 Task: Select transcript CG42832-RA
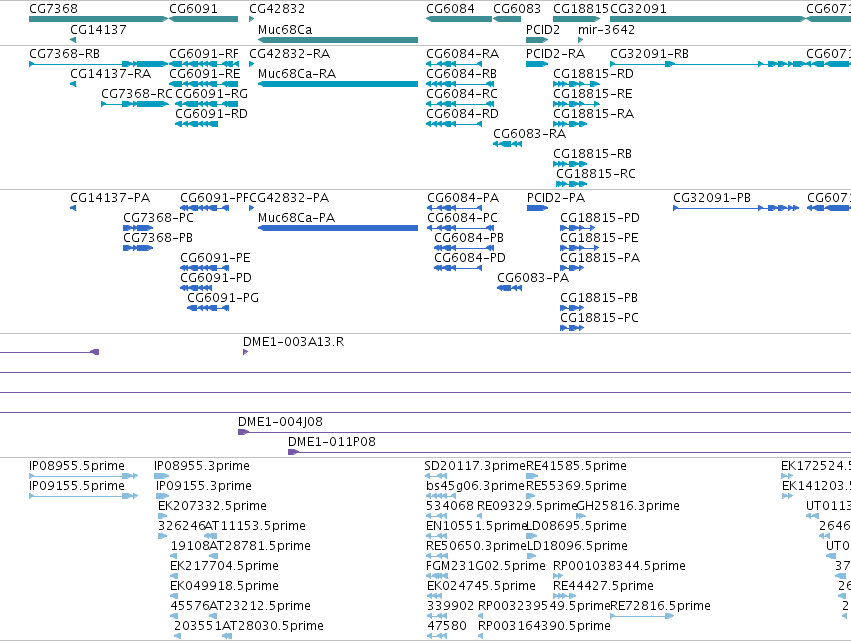289,54
